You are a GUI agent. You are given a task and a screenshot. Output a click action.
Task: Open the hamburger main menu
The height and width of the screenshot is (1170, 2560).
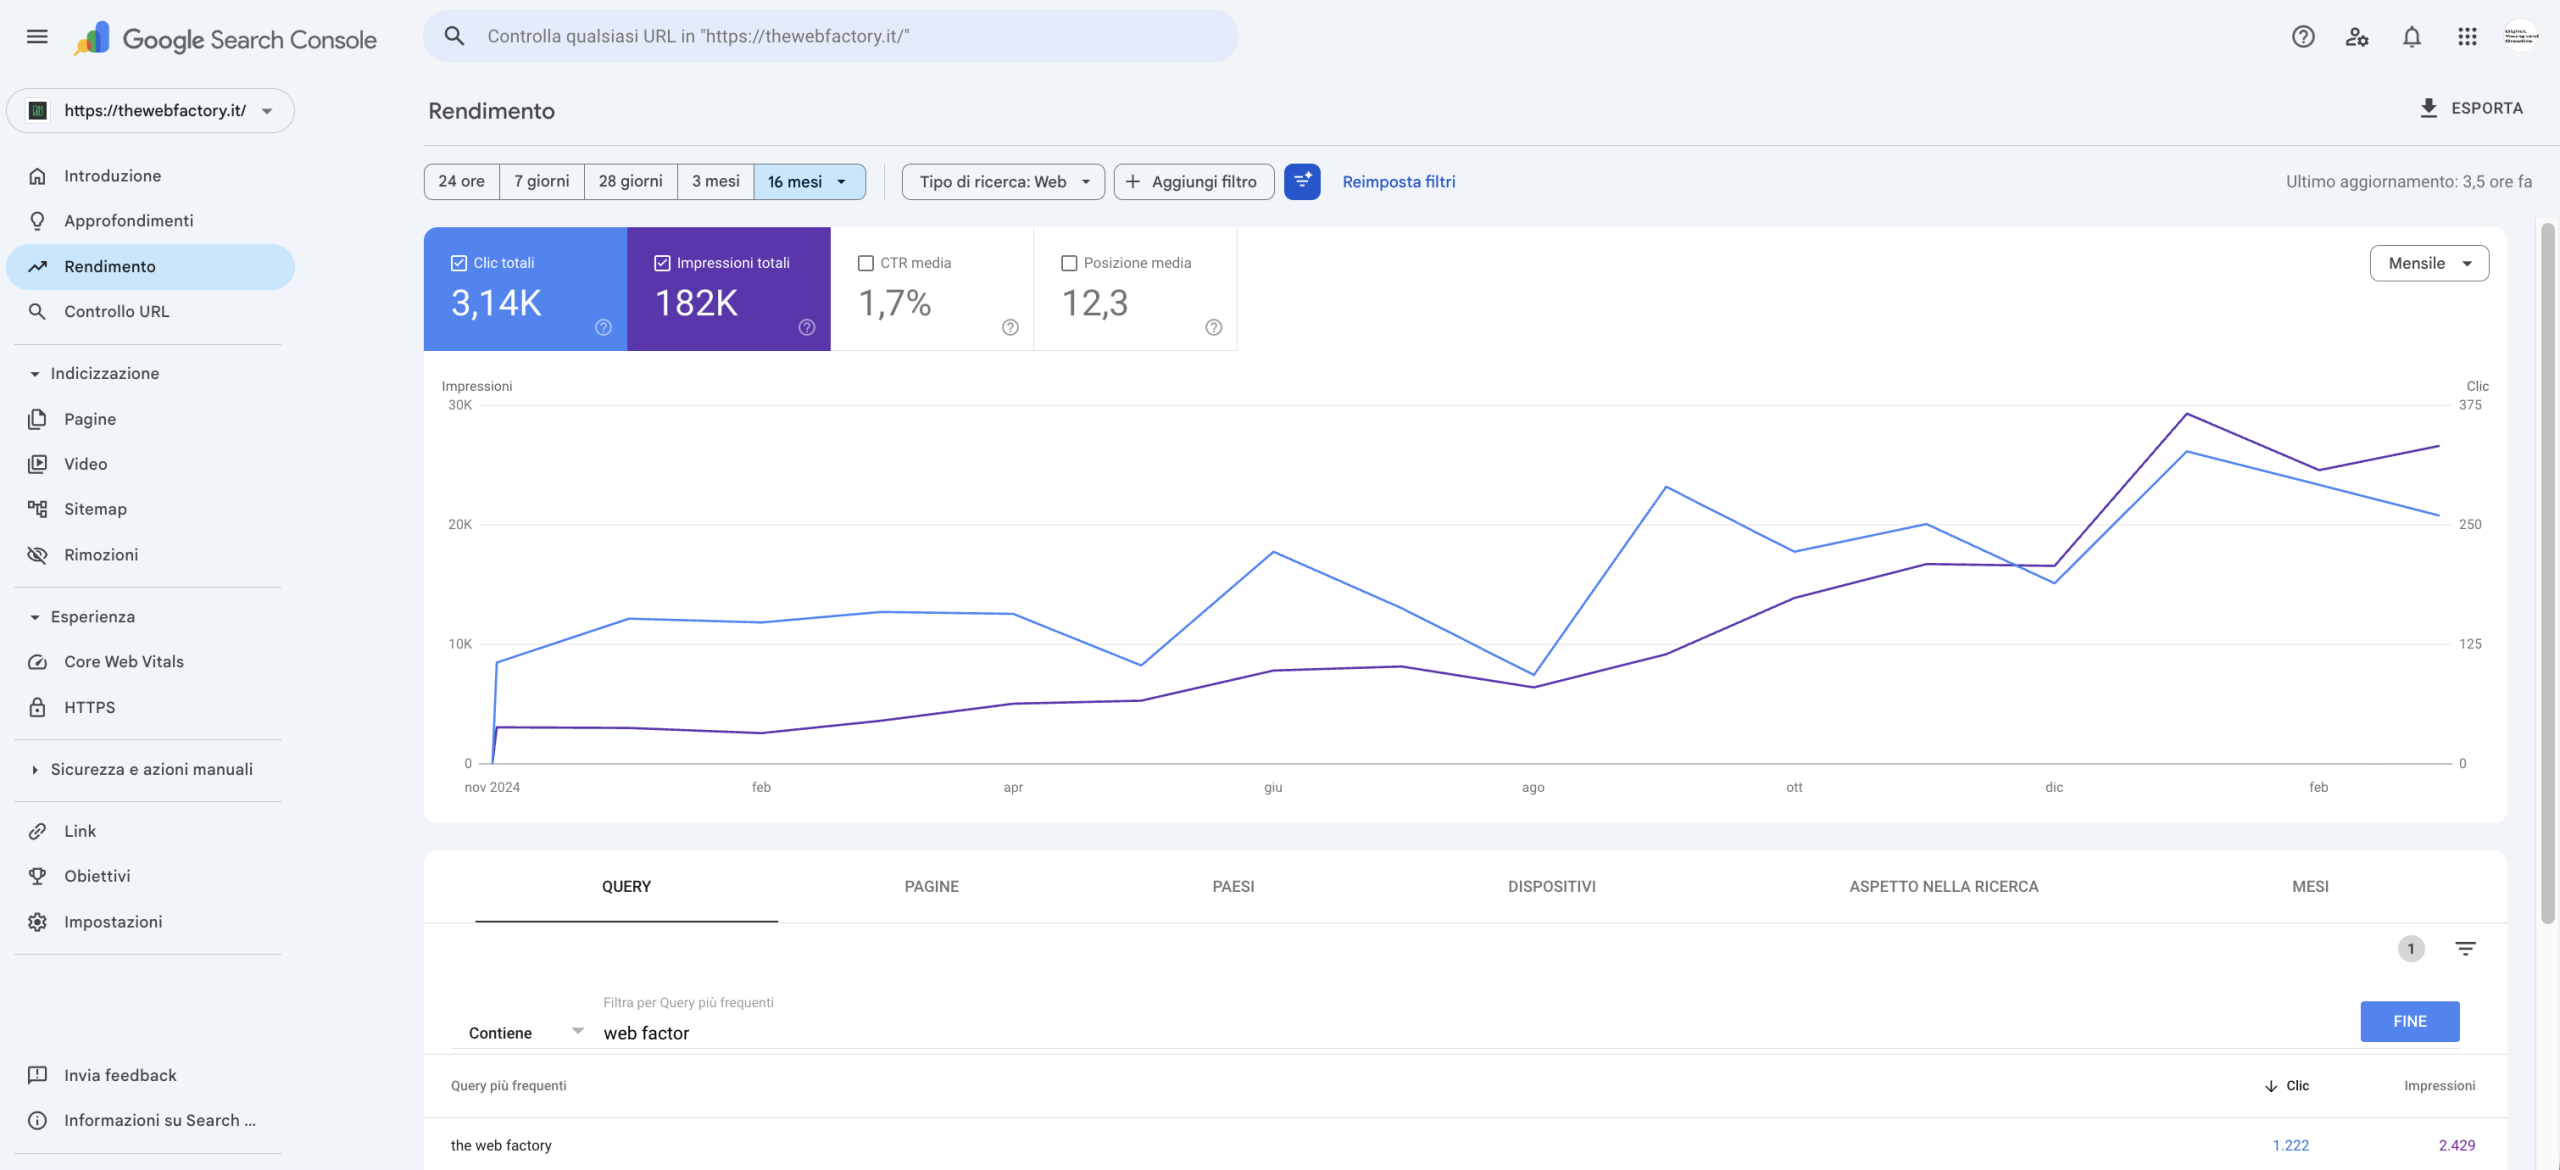(37, 37)
